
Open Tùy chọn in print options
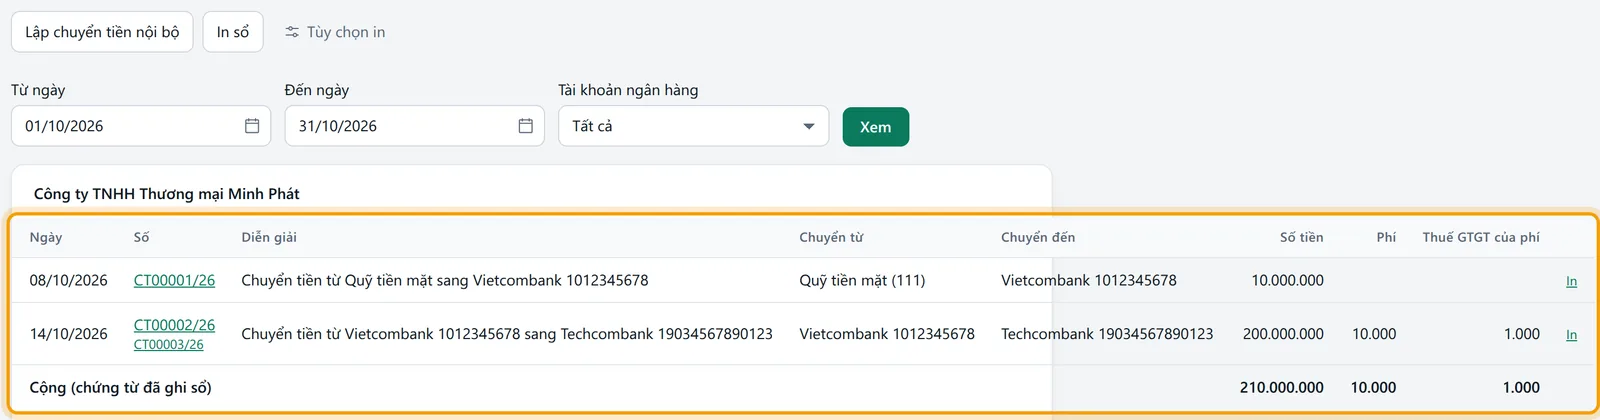click(335, 32)
